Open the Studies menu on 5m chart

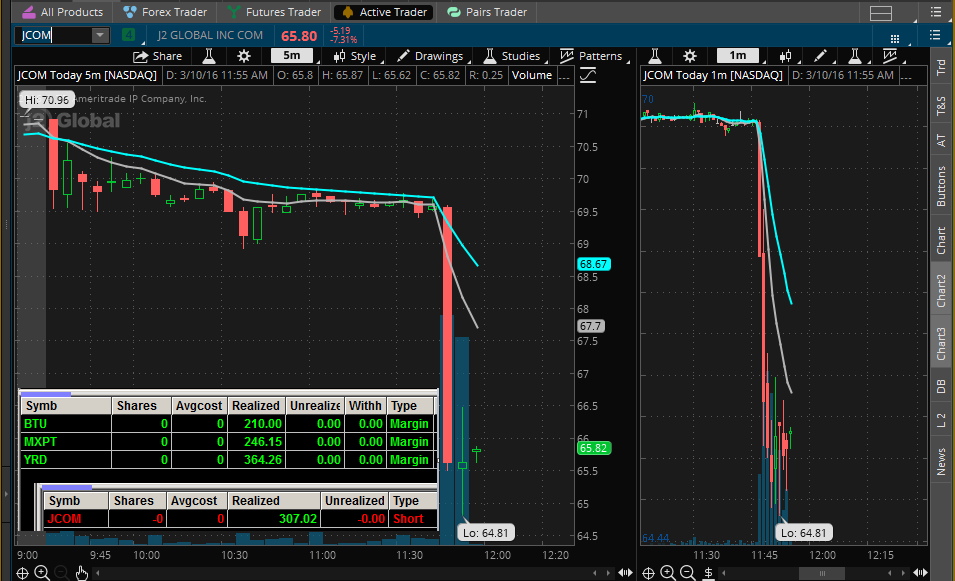(512, 56)
